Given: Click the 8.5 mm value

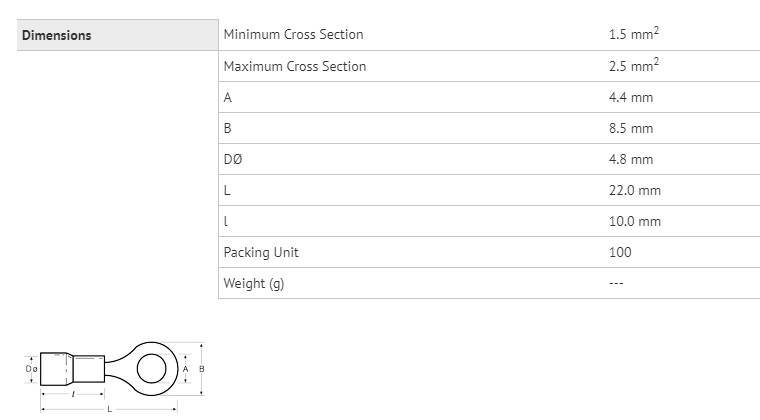Looking at the screenshot, I should click(x=631, y=128).
